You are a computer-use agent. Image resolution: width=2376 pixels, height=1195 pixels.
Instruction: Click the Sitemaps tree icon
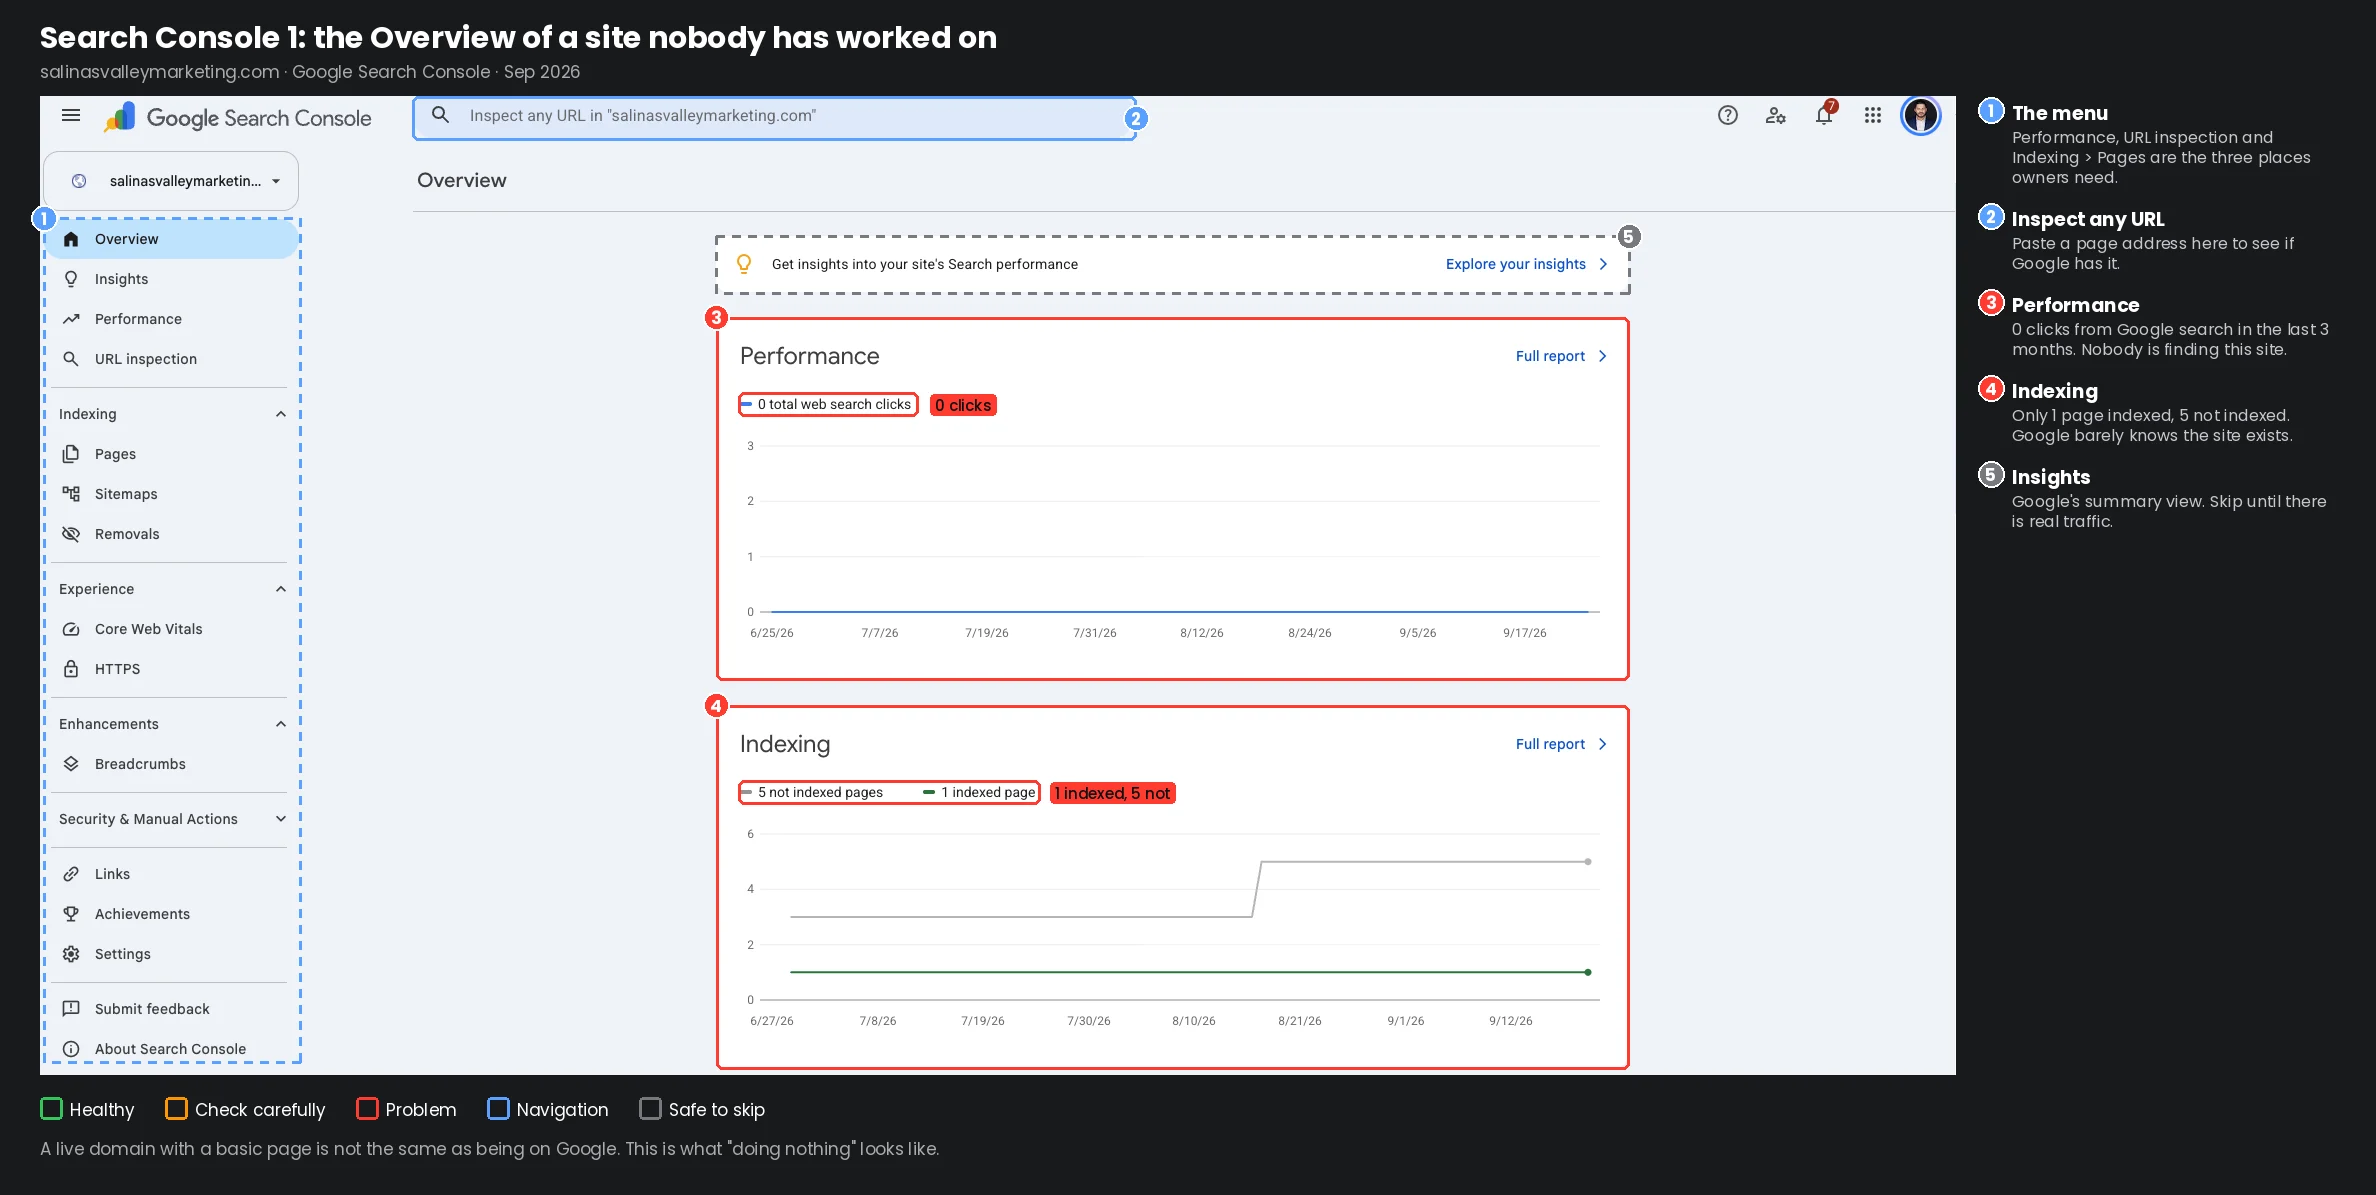click(x=71, y=494)
